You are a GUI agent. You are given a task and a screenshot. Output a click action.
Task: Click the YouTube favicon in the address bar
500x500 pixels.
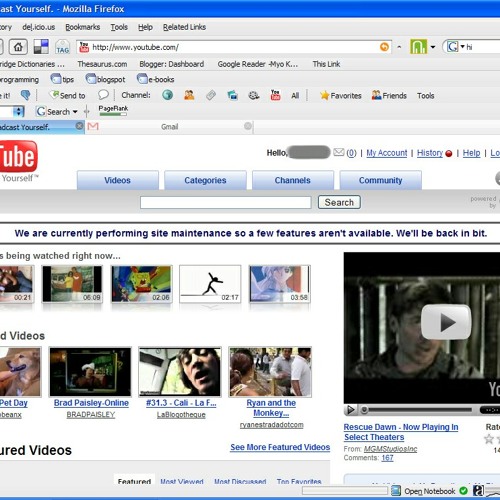pos(84,47)
